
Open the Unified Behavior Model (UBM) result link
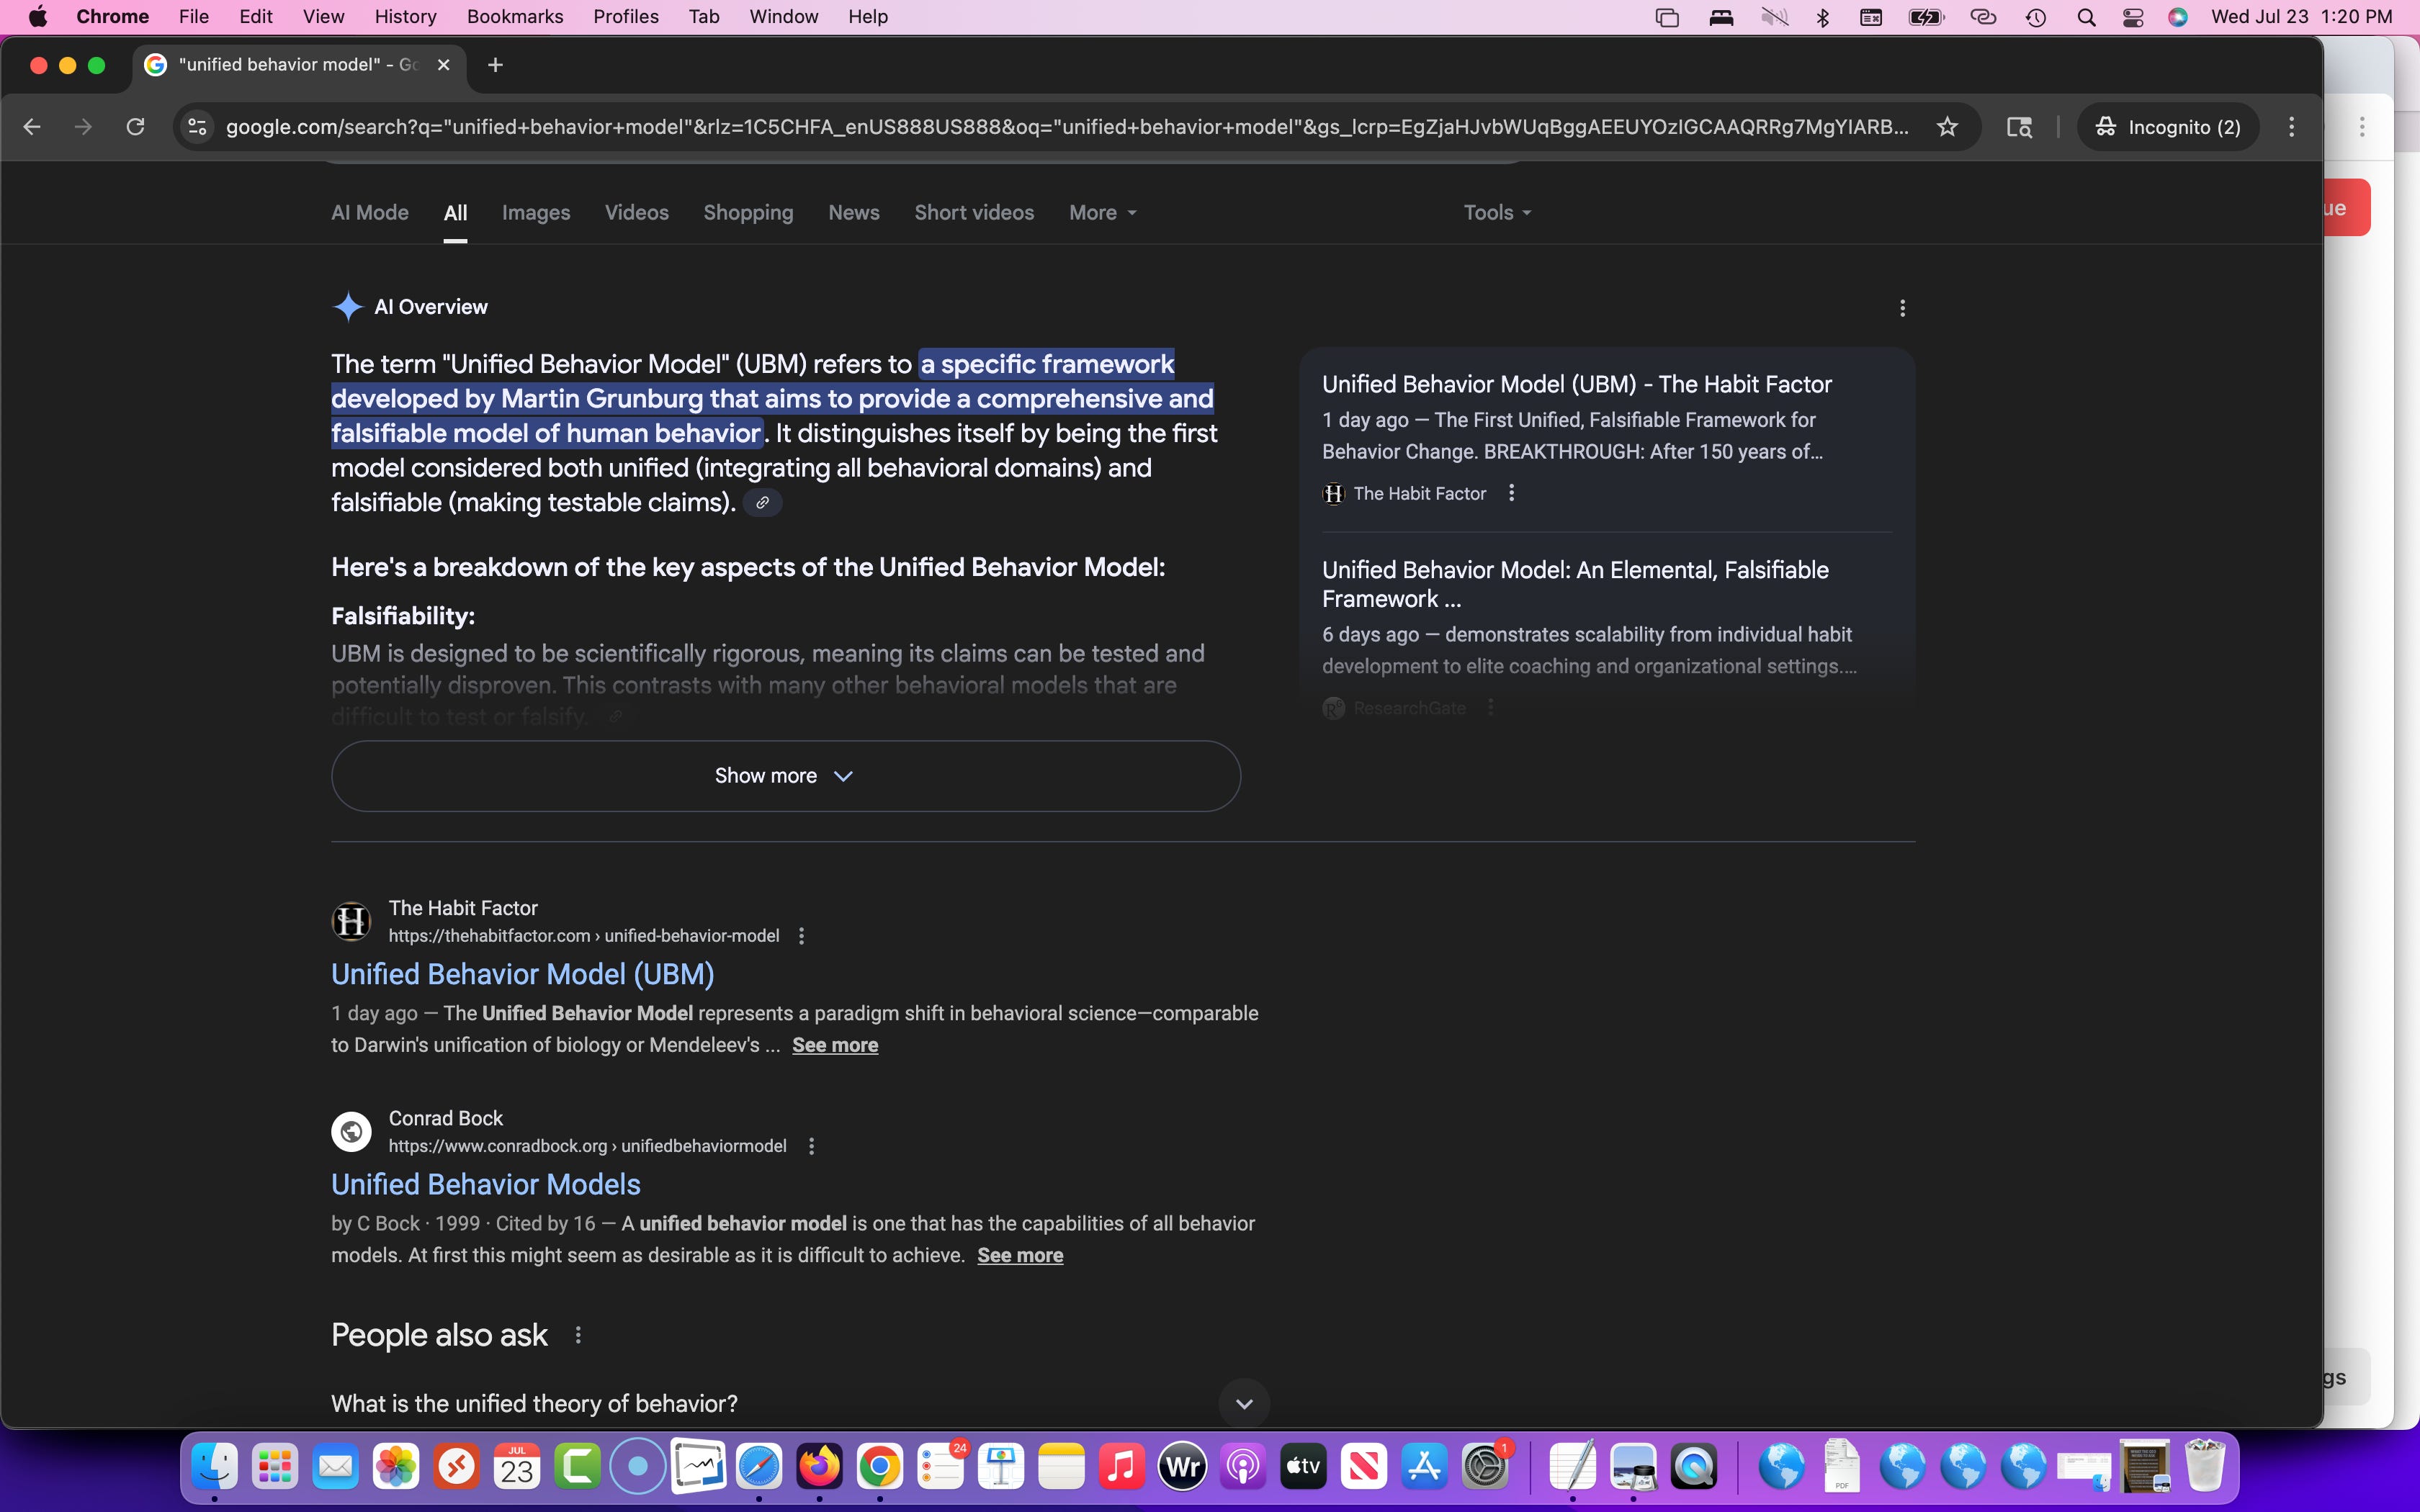[x=522, y=974]
